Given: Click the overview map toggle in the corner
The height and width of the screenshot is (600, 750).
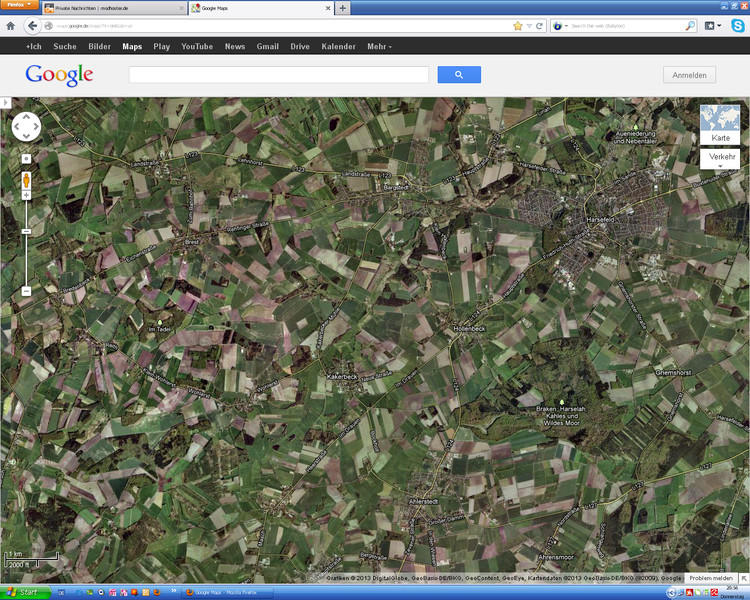Looking at the screenshot, I should [x=744, y=578].
